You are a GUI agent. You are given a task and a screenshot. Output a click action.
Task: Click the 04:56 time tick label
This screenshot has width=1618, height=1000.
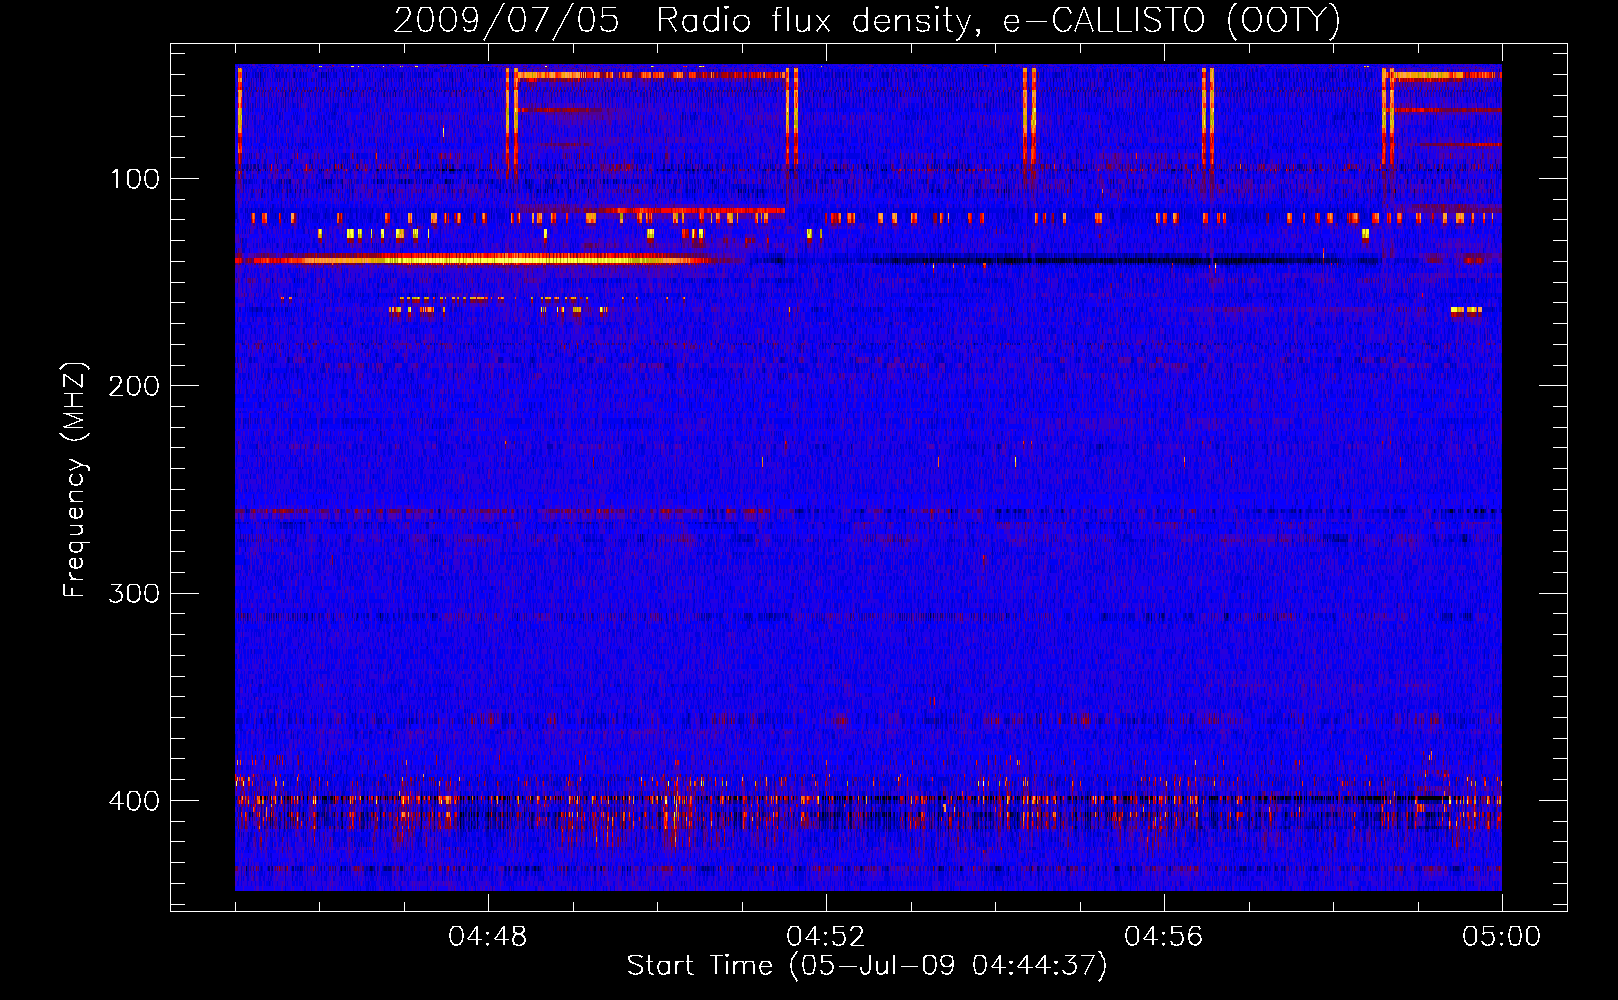1164,937
